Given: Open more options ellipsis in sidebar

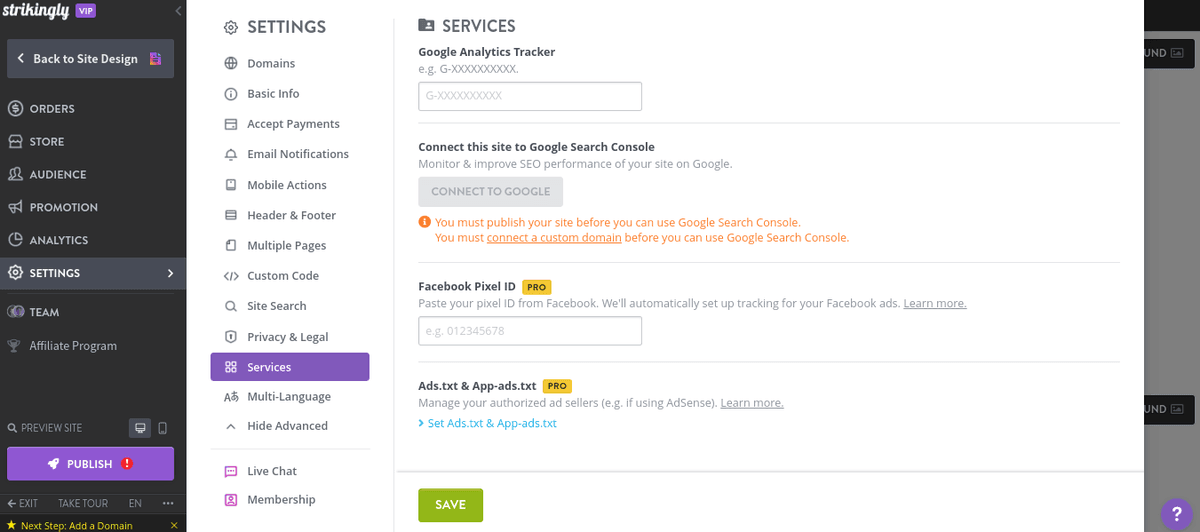Looking at the screenshot, I should (x=168, y=503).
